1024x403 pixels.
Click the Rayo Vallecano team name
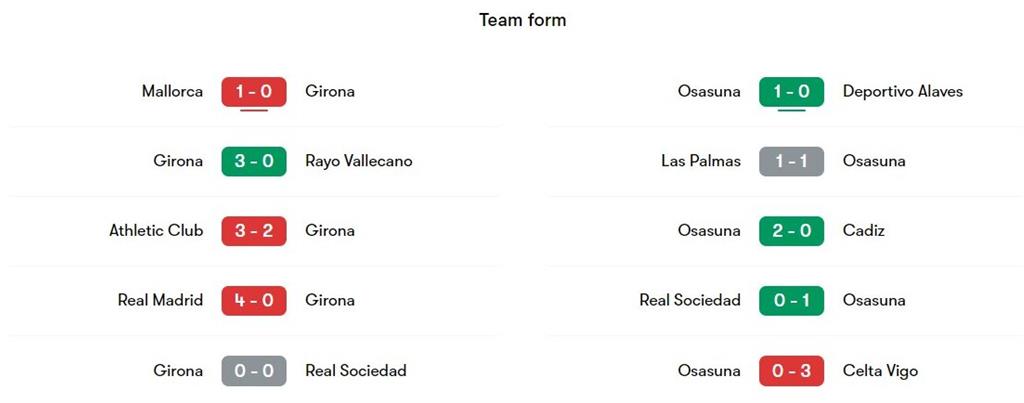(358, 161)
